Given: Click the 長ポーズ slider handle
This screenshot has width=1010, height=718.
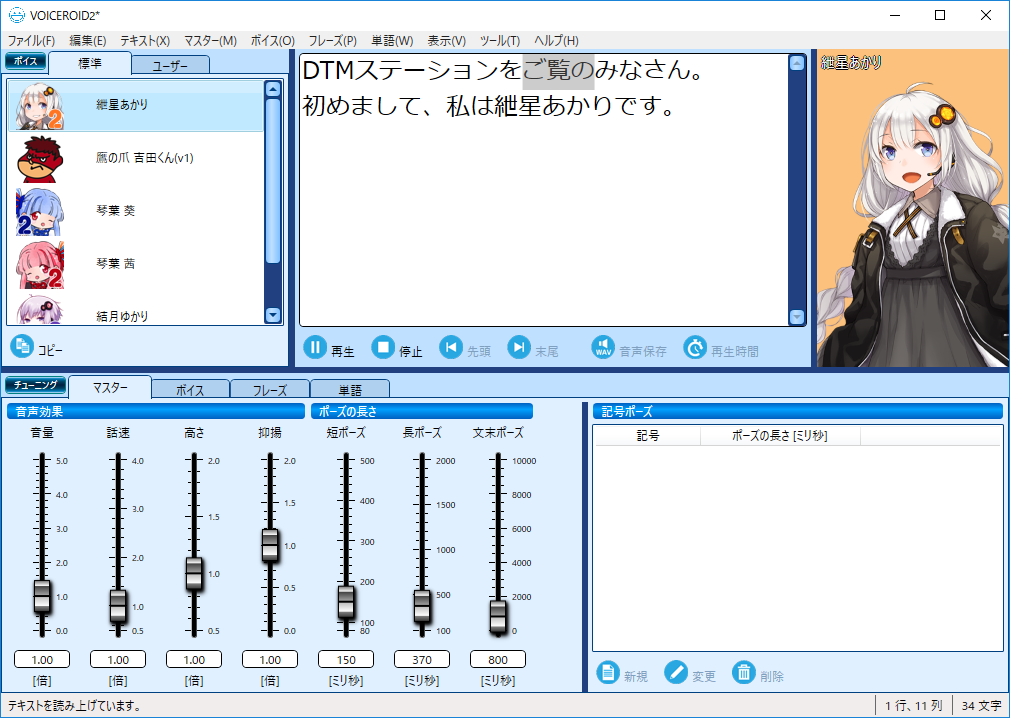Looking at the screenshot, I should 422,606.
